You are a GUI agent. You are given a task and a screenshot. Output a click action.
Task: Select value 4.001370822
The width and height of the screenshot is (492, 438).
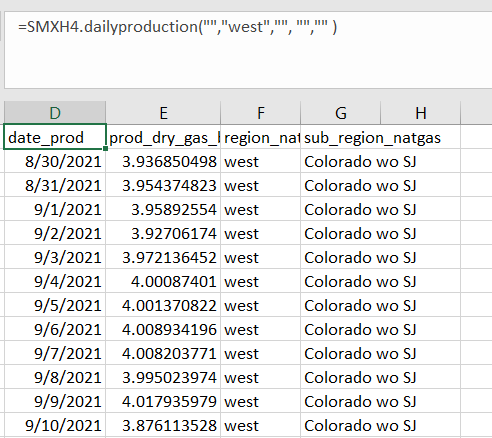tap(163, 305)
